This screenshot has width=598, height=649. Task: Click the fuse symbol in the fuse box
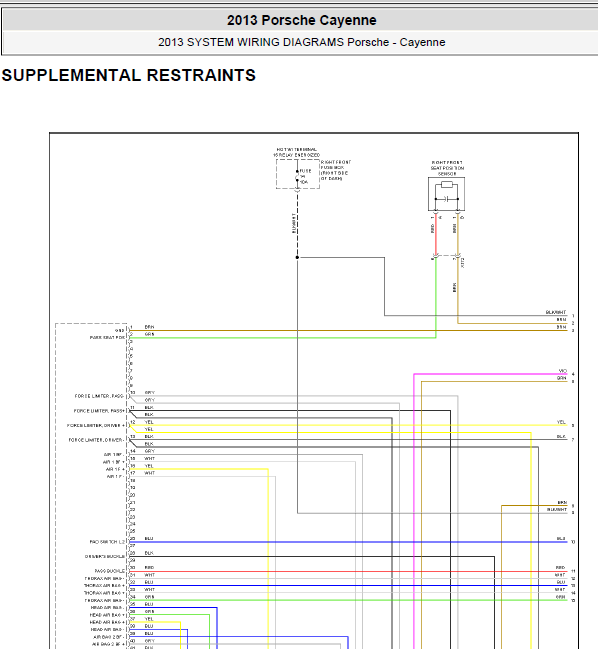click(297, 176)
